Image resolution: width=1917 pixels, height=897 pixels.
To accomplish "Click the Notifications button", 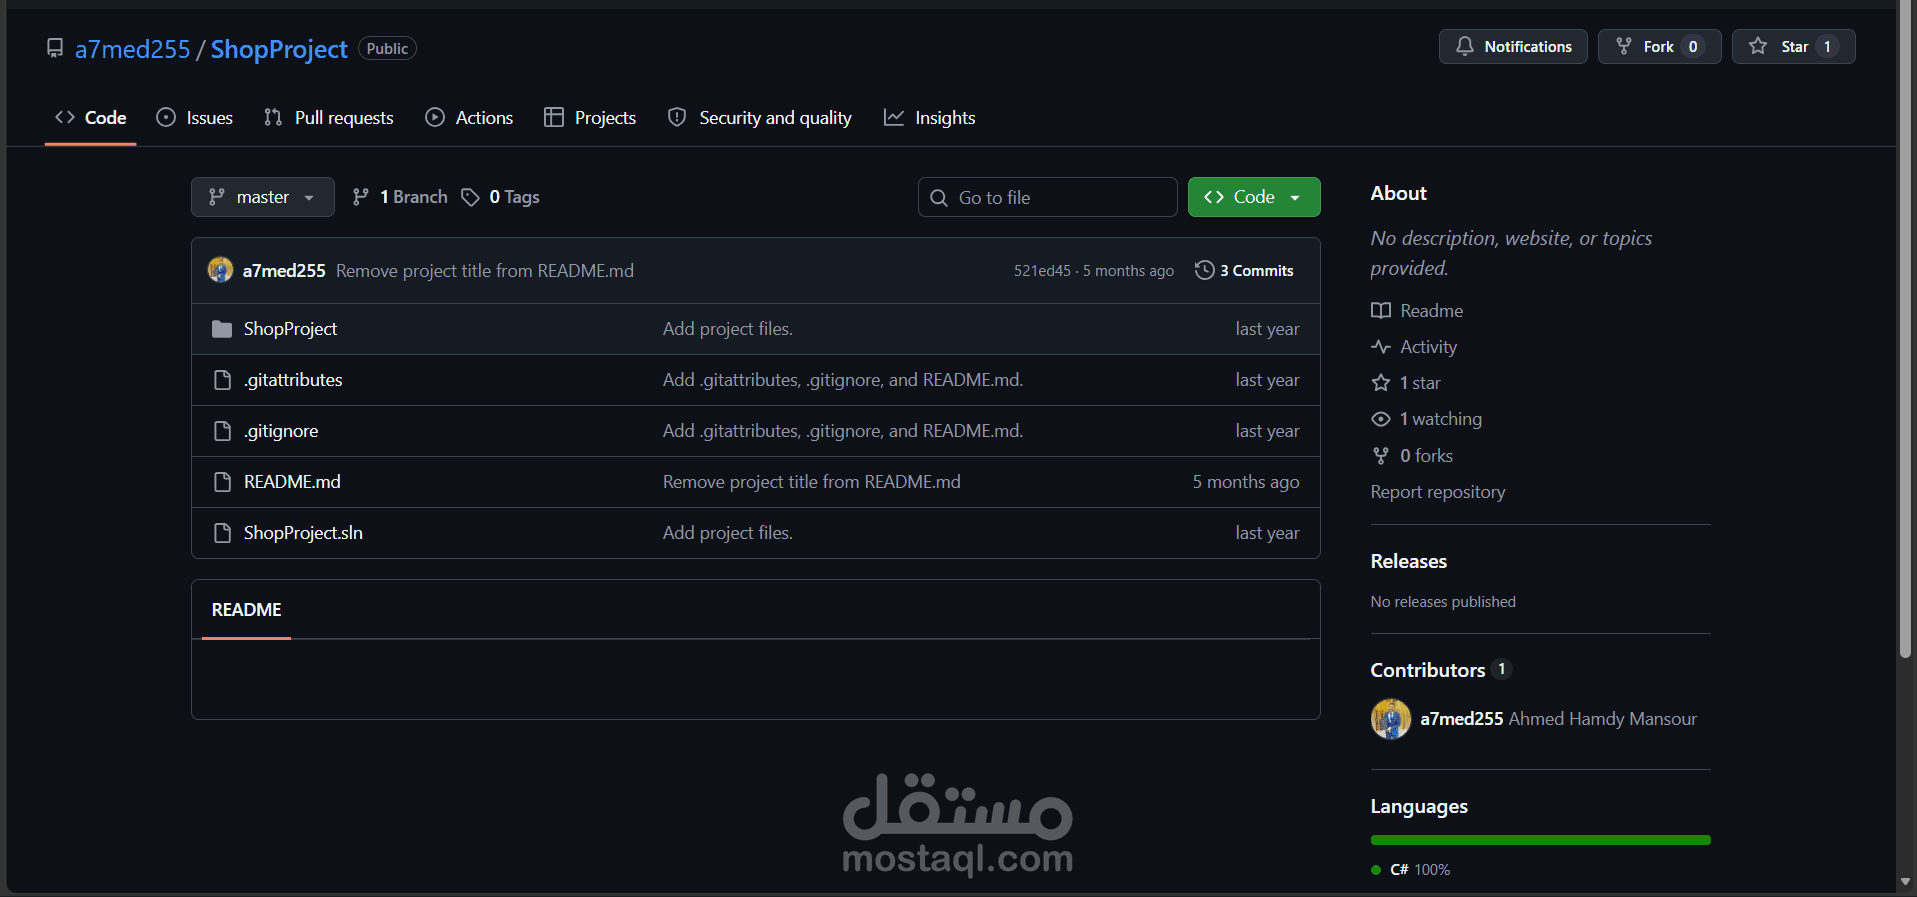I will (x=1513, y=46).
